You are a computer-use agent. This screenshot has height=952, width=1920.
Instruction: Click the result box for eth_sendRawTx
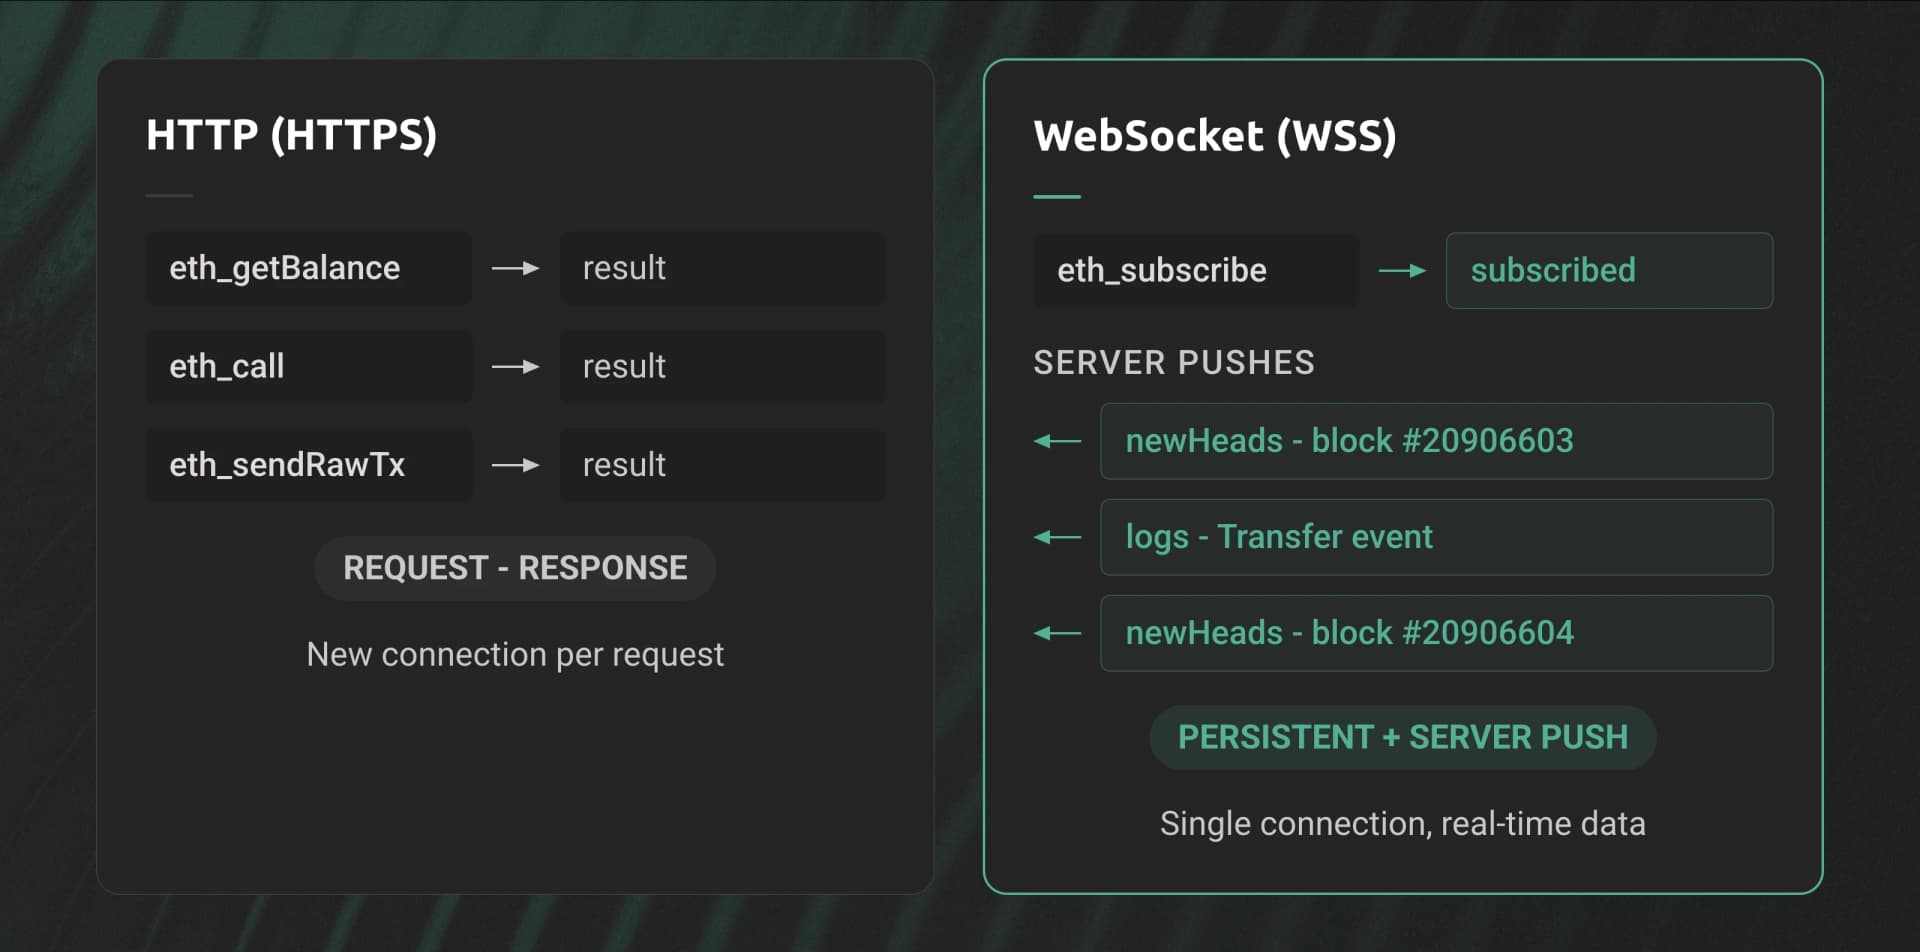tap(721, 465)
